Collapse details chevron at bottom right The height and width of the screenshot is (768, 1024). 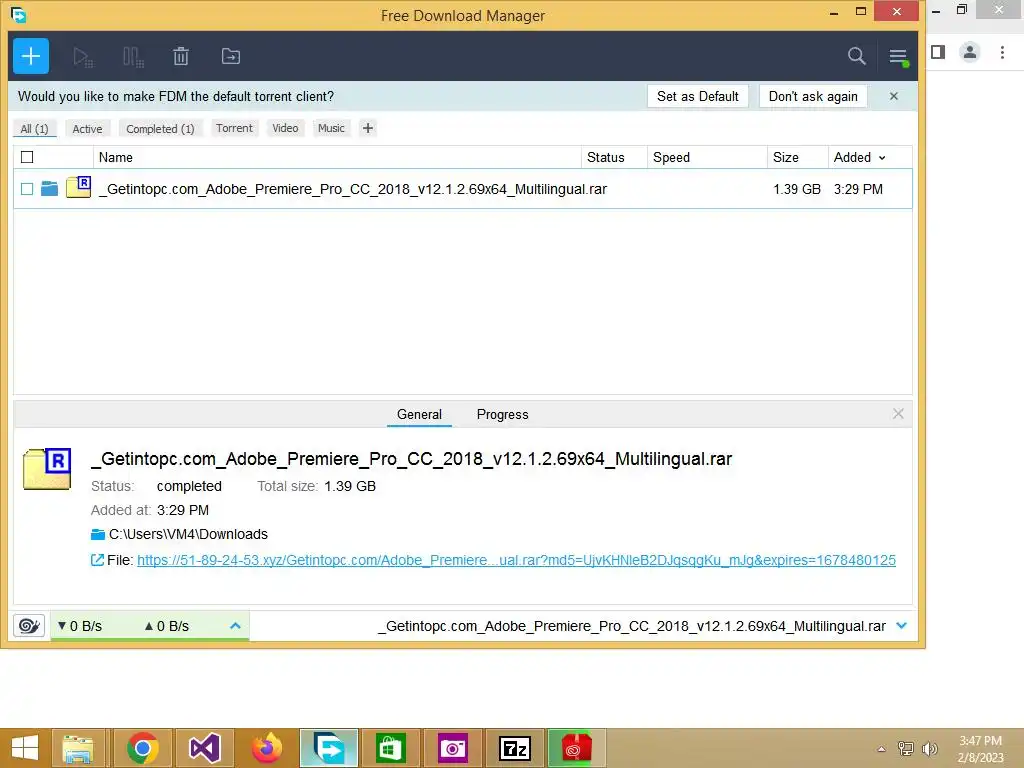coord(901,626)
